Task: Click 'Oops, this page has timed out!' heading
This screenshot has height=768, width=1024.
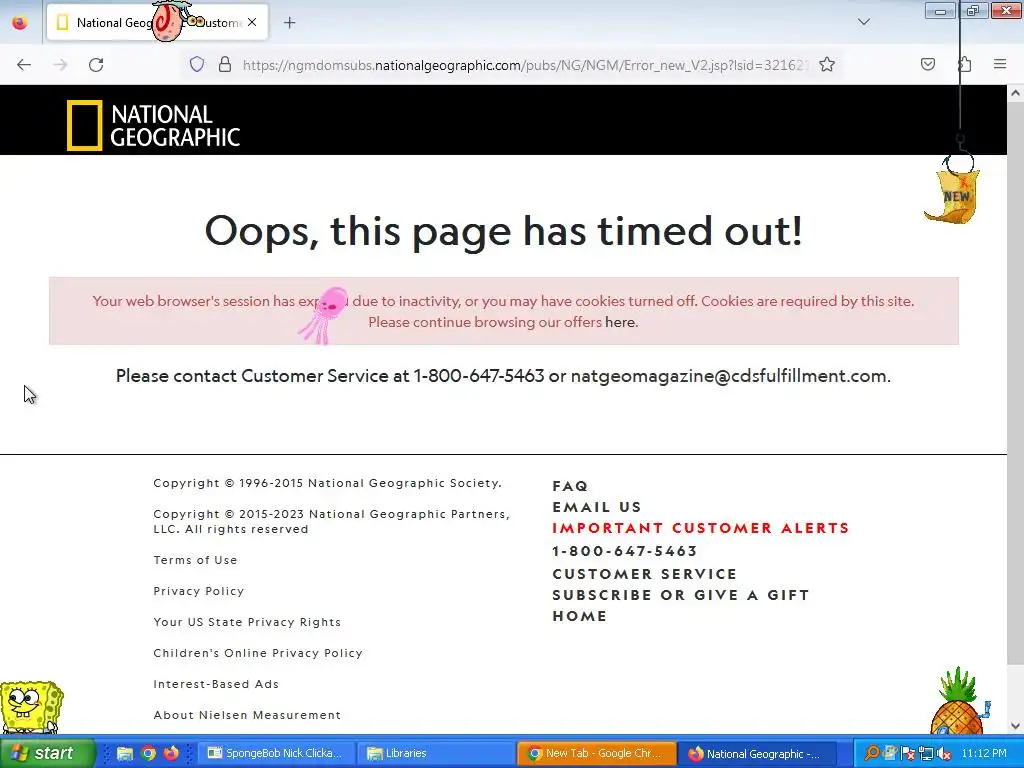Action: coord(503,231)
